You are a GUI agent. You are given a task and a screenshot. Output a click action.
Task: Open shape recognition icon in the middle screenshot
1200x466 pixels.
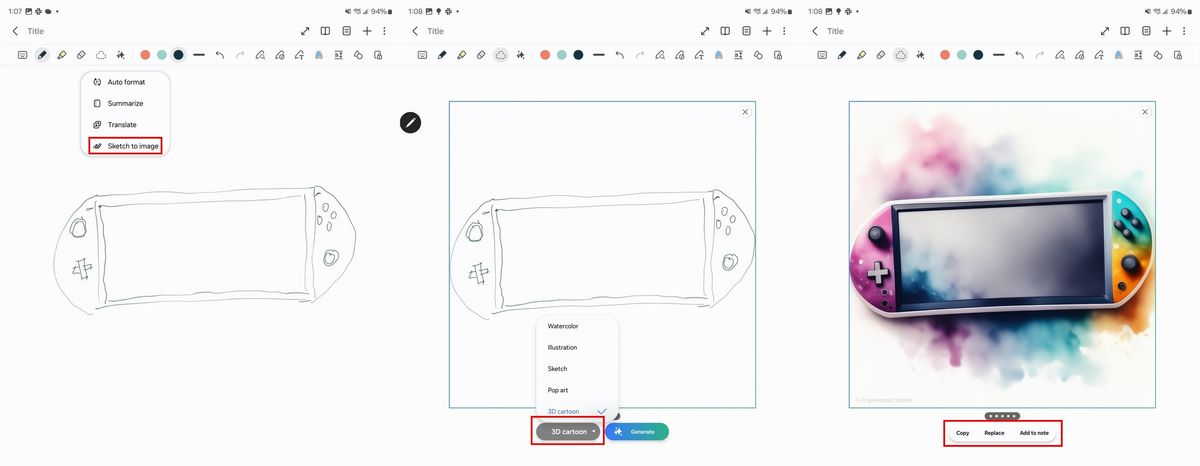click(759, 55)
